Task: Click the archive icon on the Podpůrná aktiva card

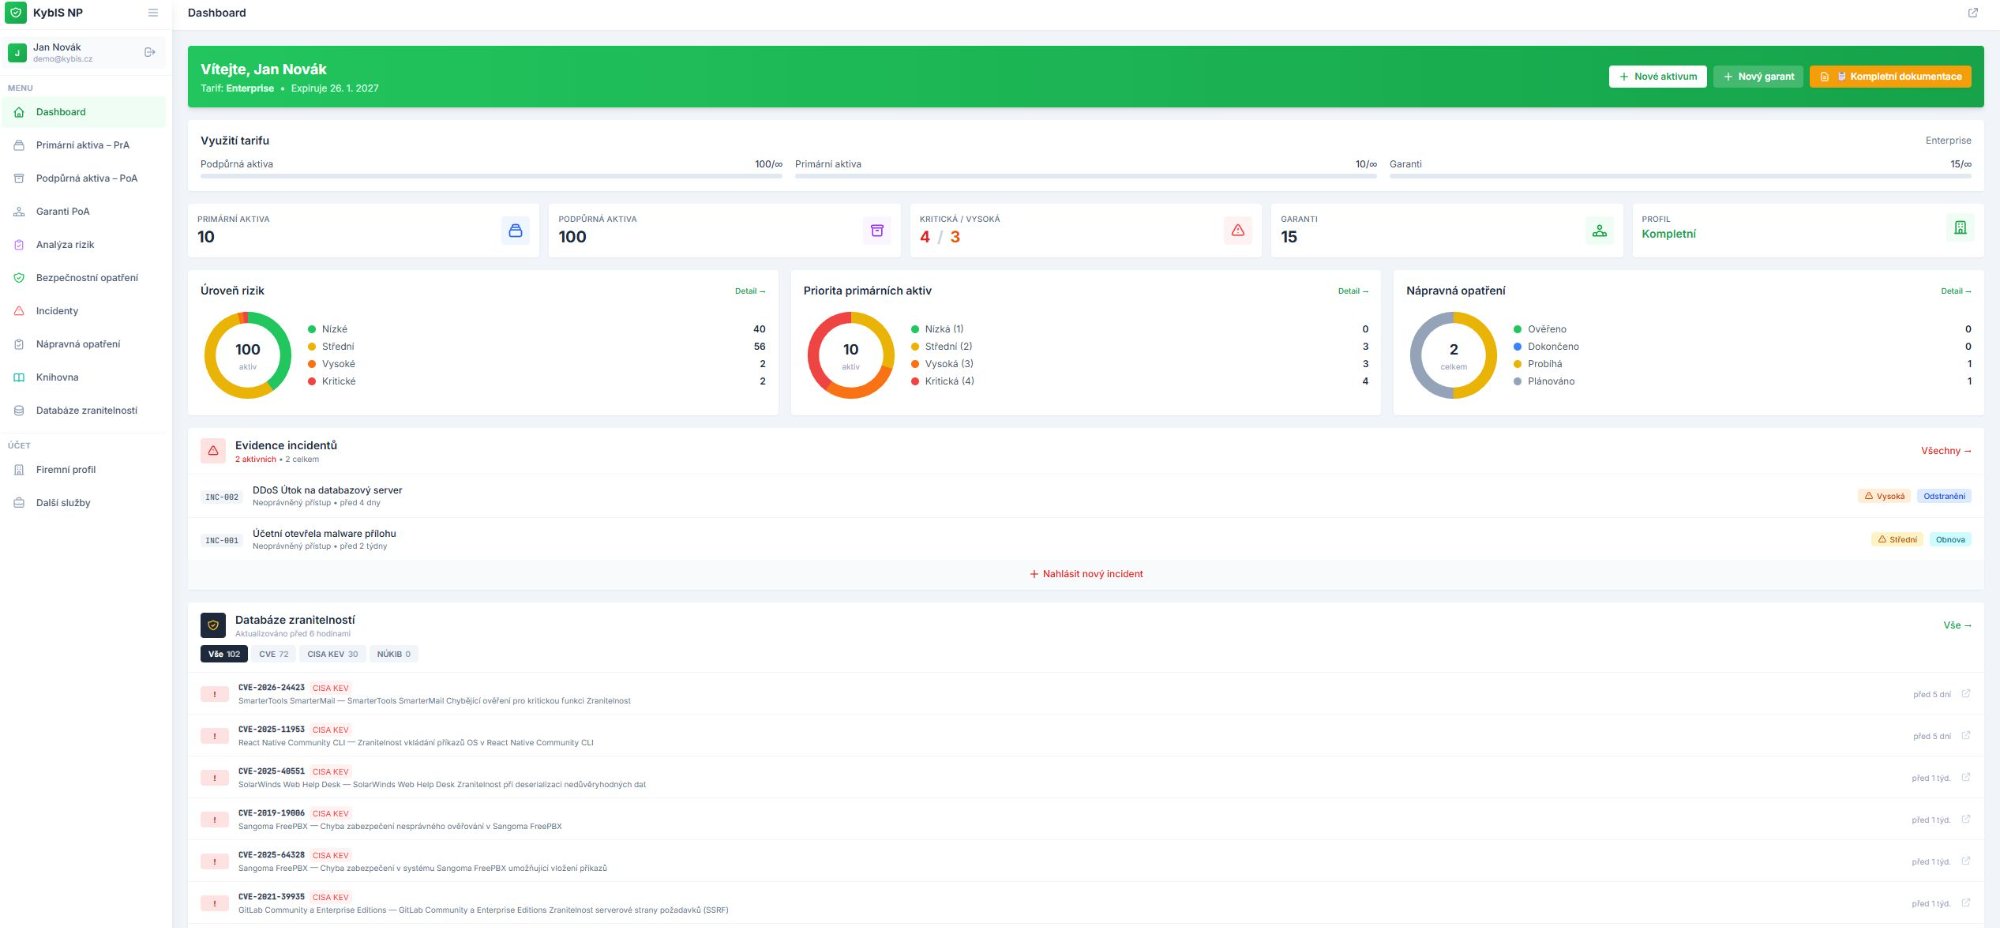Action: (877, 230)
